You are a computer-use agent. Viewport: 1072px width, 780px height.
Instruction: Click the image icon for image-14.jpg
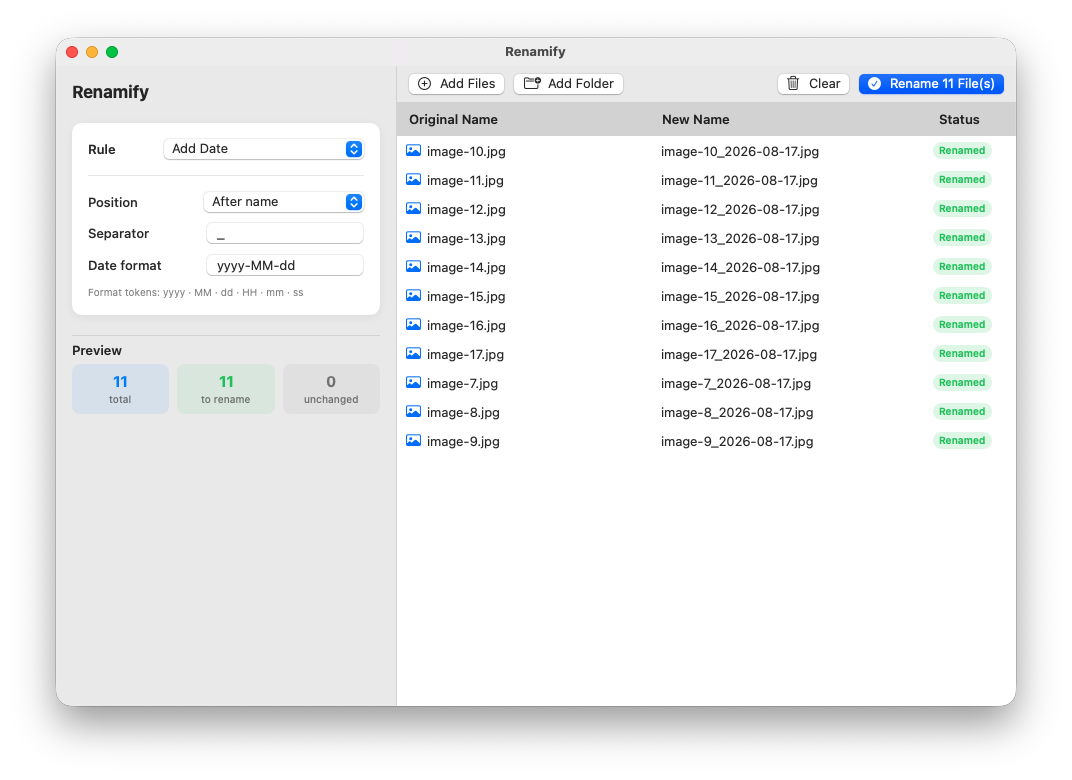[x=414, y=267]
